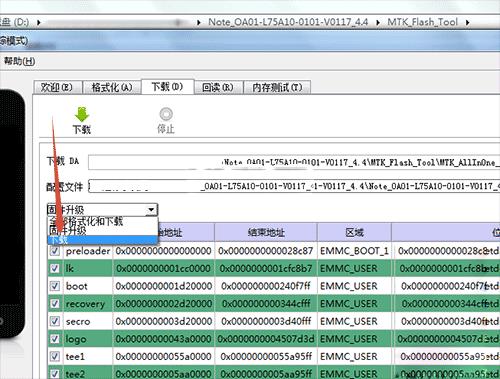Click the 下载 DA file path field
Viewport: 500px width, 379px height.
(294, 162)
